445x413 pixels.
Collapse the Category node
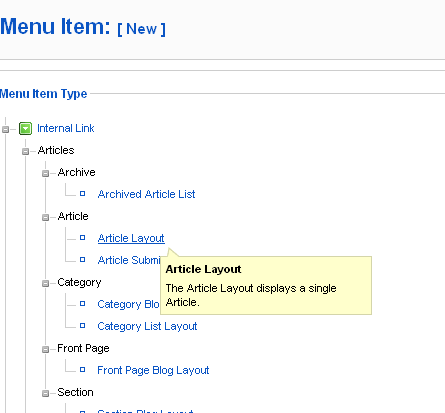click(45, 283)
